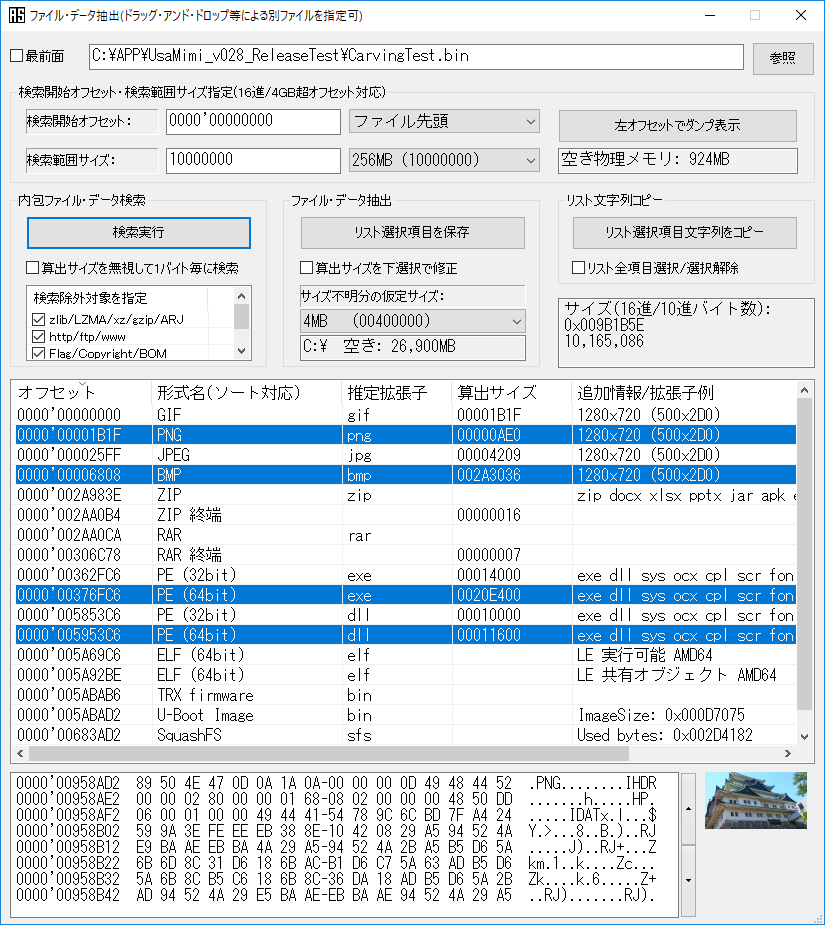Click the castle image preview thumbnail
The width and height of the screenshot is (825, 925).
[756, 800]
